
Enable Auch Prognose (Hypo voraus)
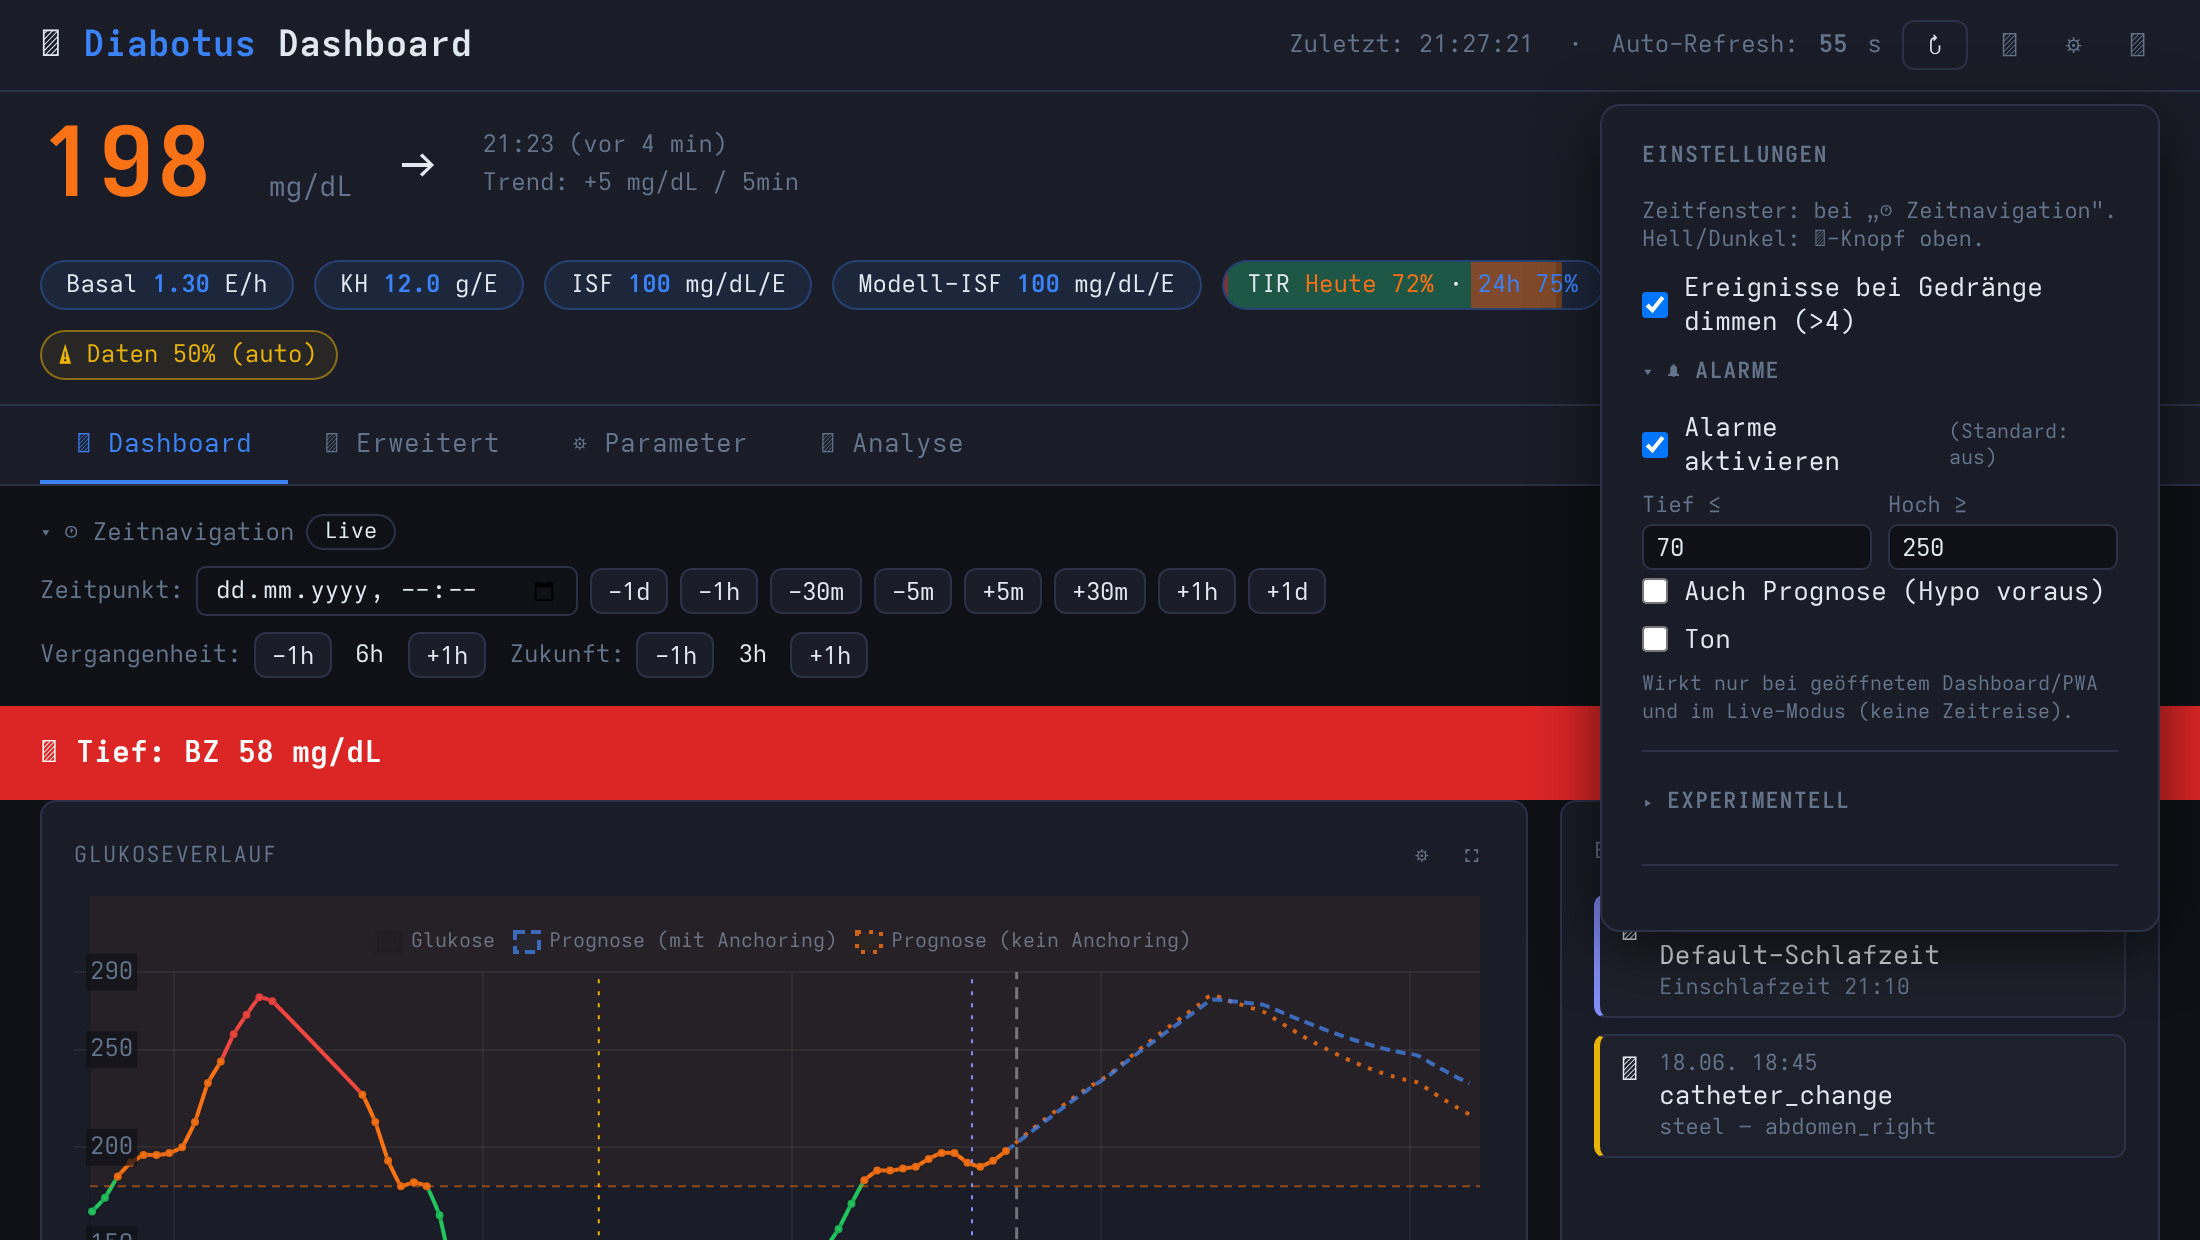[x=1655, y=591]
